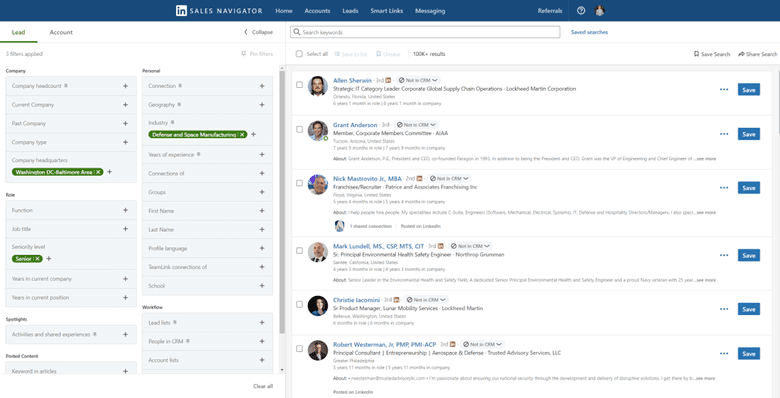Image resolution: width=780 pixels, height=398 pixels.
Task: Add another Industry filter value
Action: 253,134
